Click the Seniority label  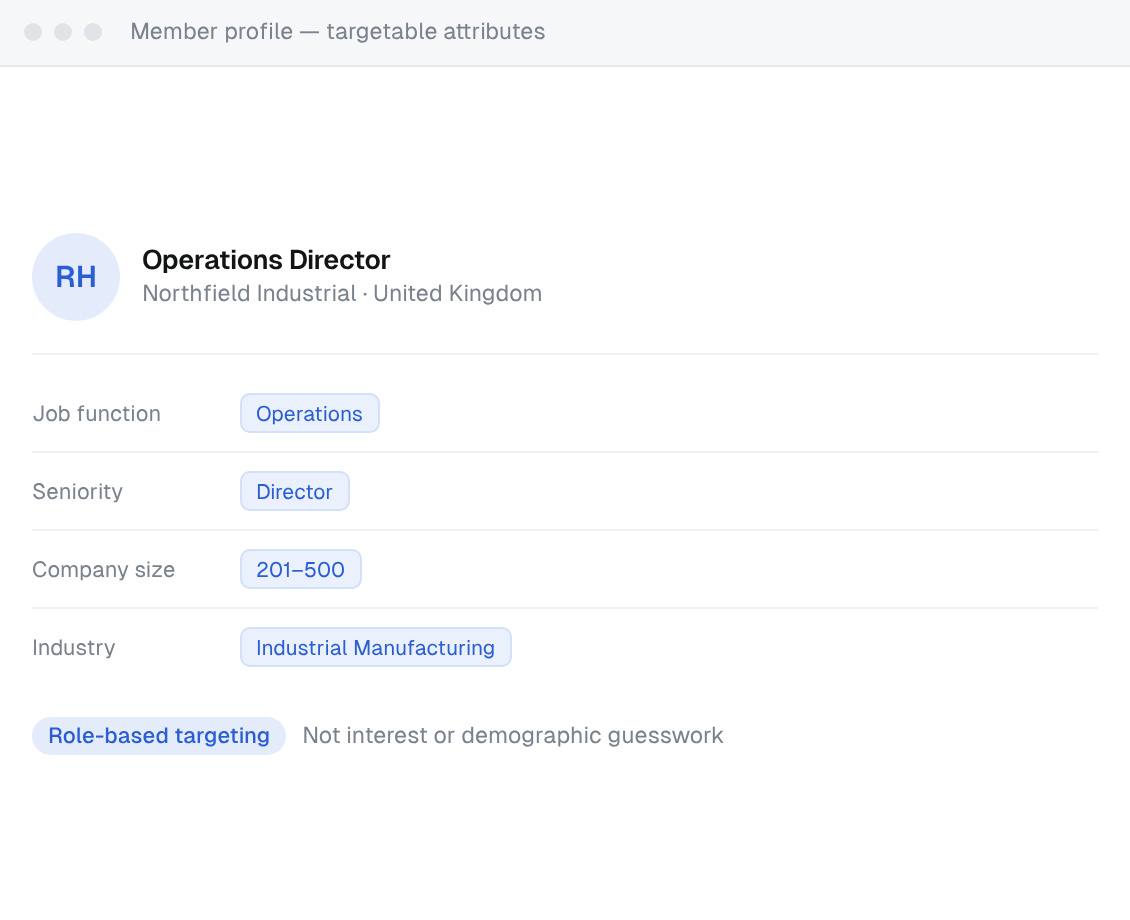point(78,491)
